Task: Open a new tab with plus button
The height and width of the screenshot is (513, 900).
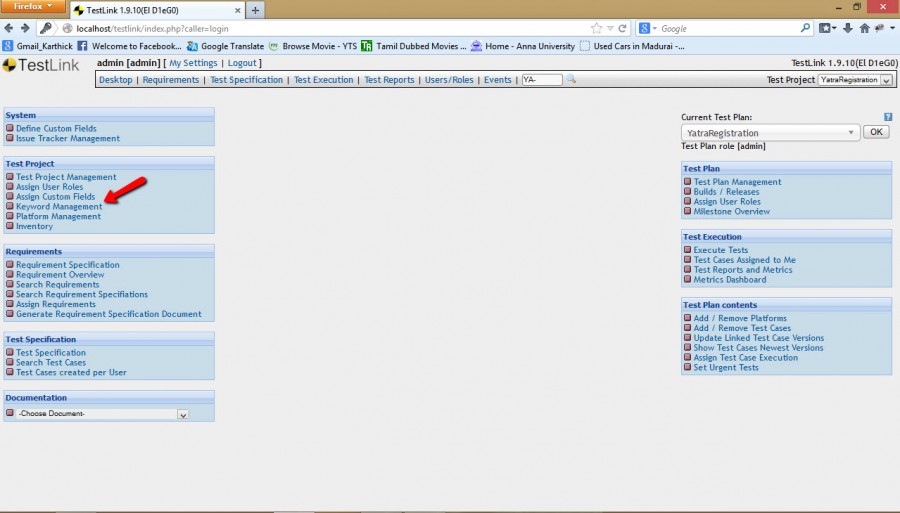Action: pos(255,10)
